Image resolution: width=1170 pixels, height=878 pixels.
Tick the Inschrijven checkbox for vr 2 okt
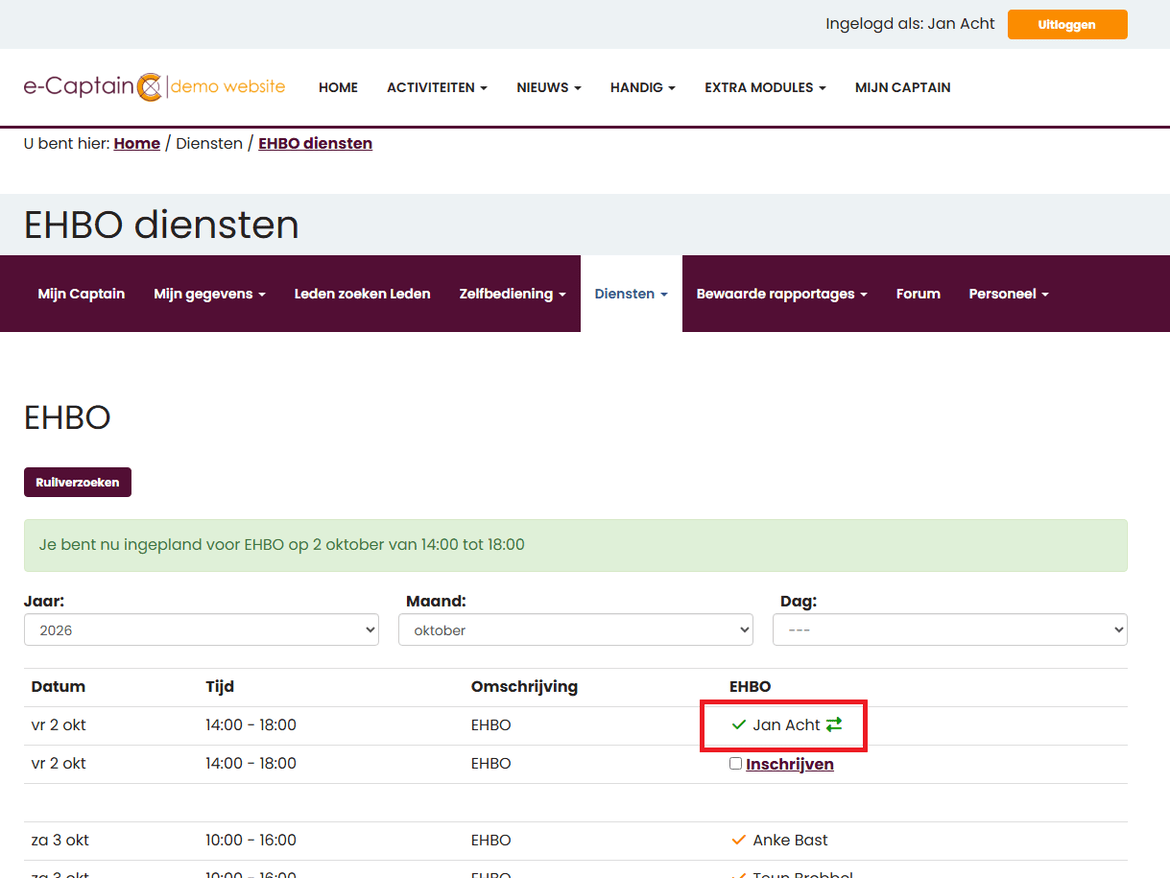pyautogui.click(x=736, y=763)
